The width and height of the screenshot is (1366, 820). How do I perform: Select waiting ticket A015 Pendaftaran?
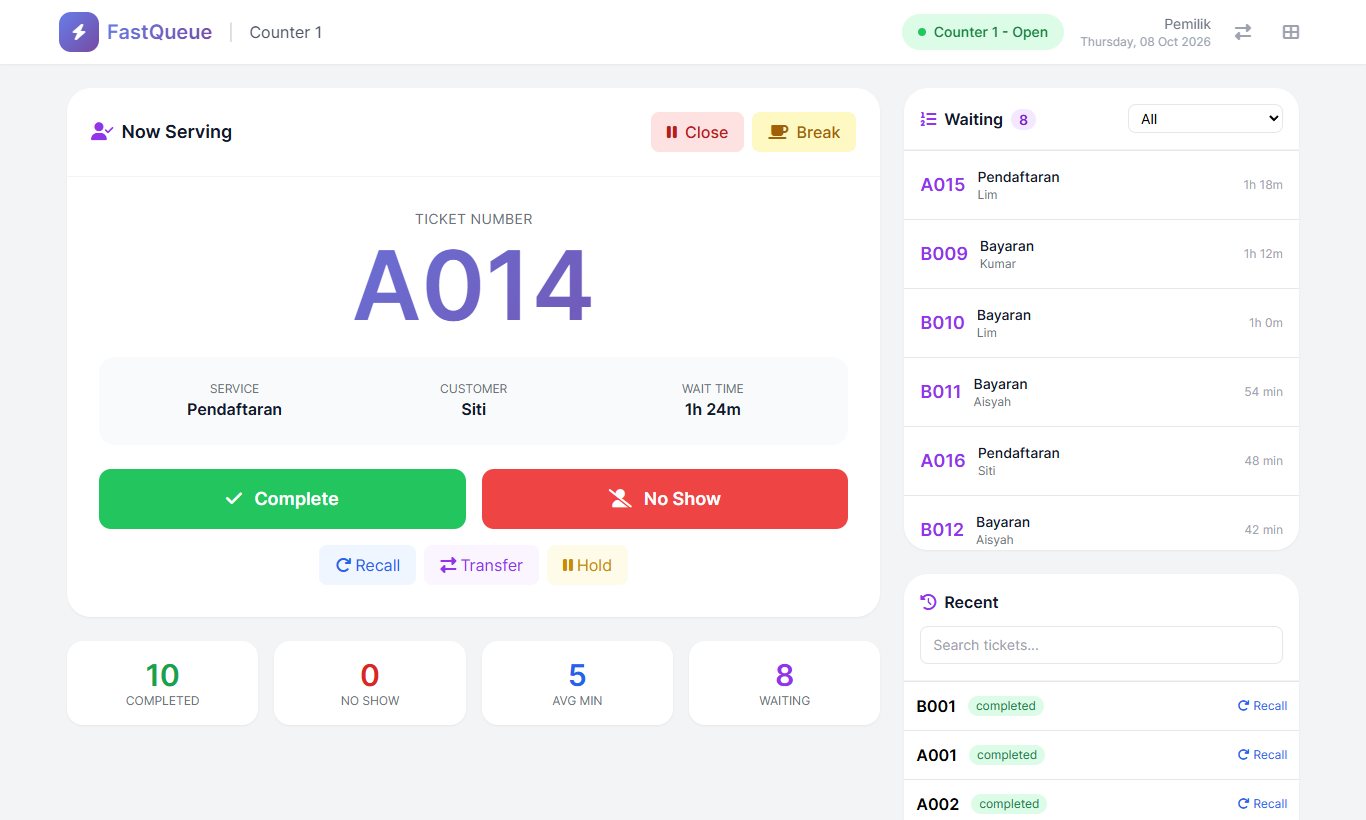tap(1101, 185)
